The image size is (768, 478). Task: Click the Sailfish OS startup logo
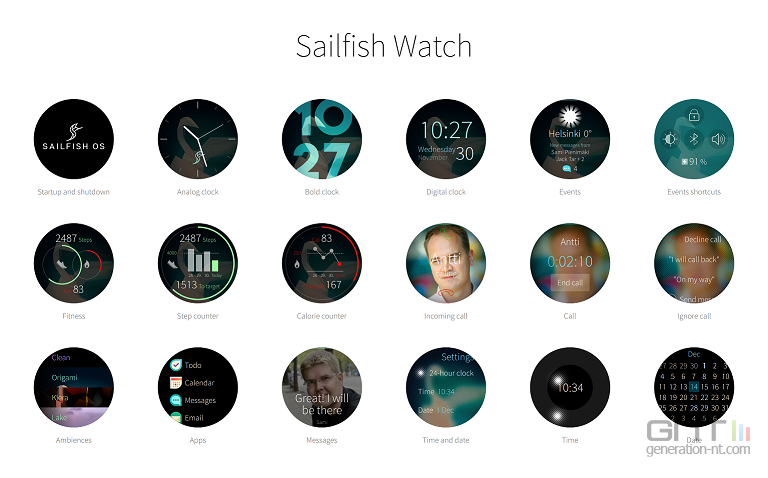(74, 139)
